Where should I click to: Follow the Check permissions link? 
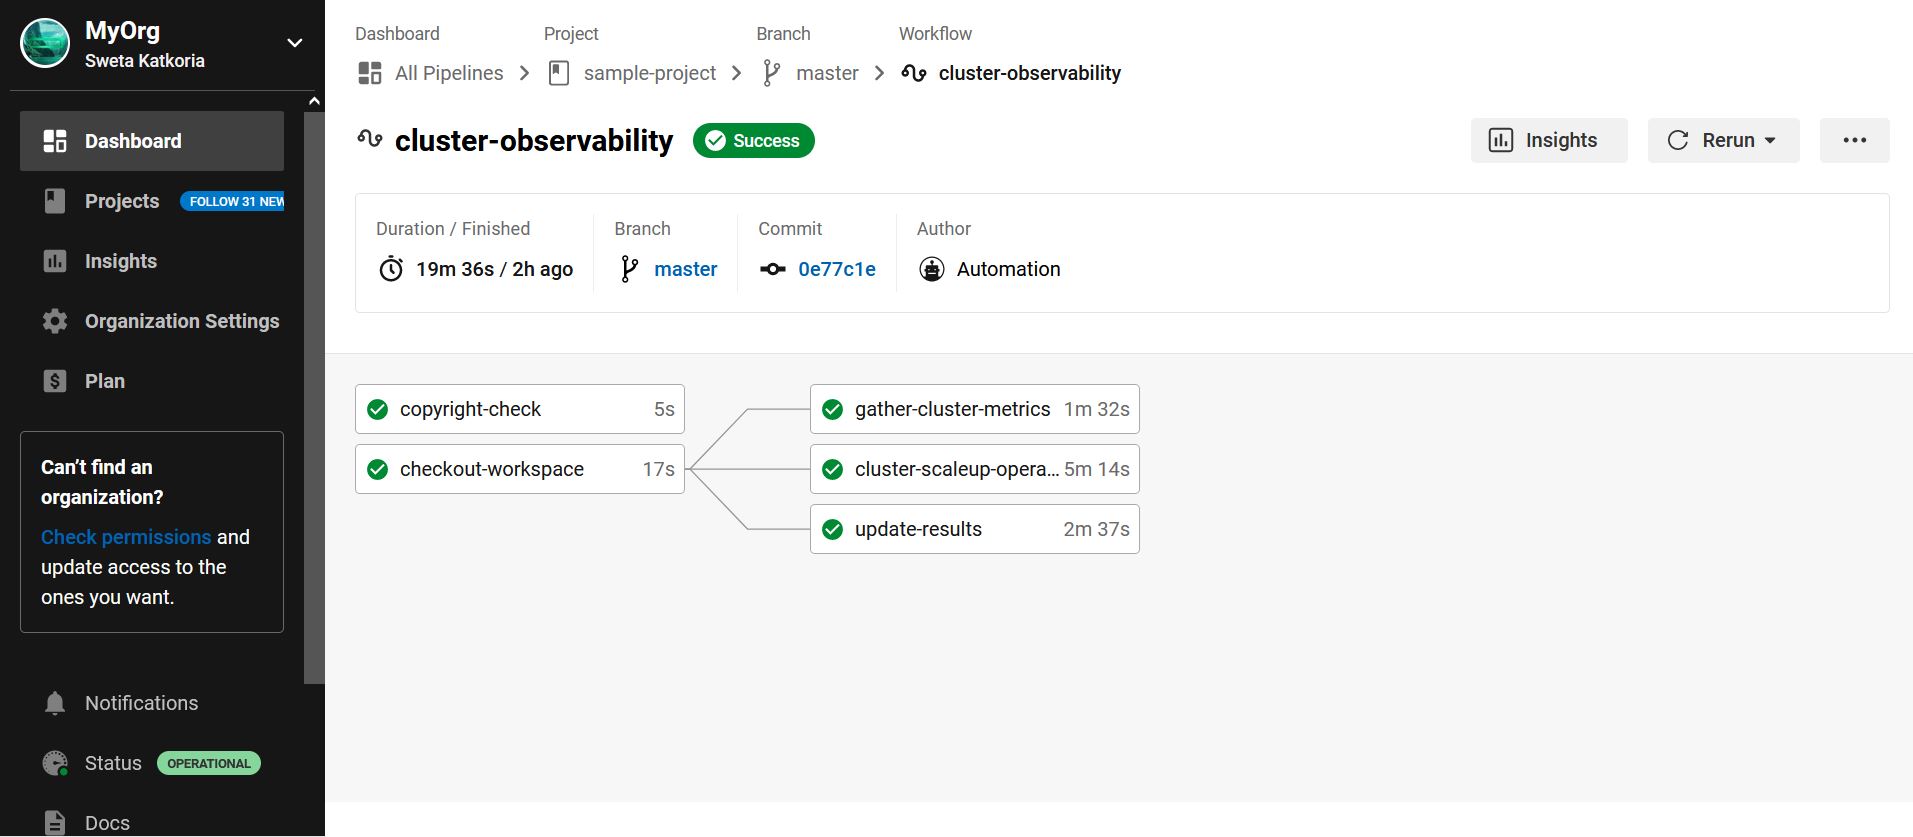coord(126,537)
